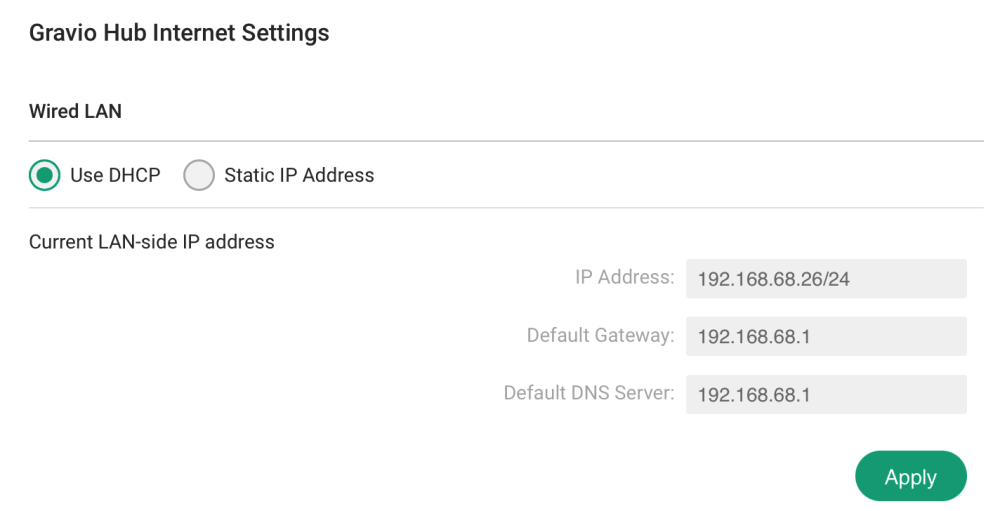Screen dimensions: 1000x511
Task: Click the "Use DHCP" text label
Action: pyautogui.click(x=115, y=175)
